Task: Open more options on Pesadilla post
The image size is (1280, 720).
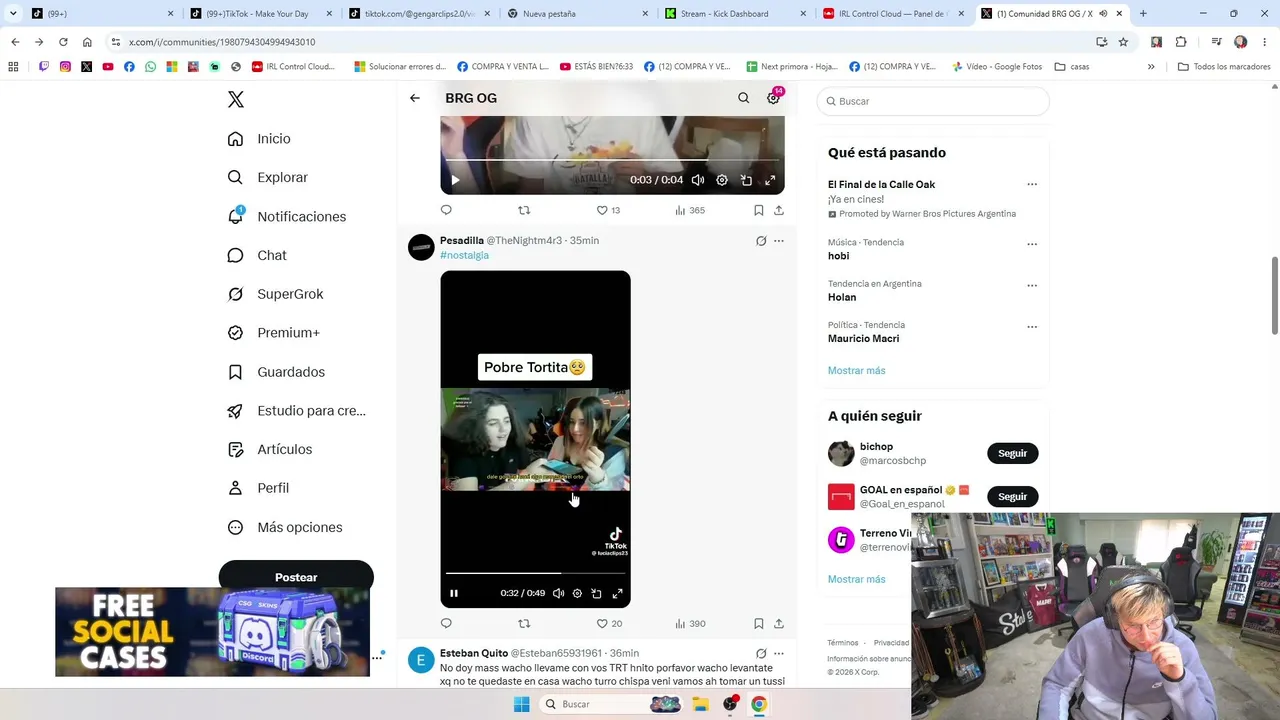Action: [x=779, y=241]
